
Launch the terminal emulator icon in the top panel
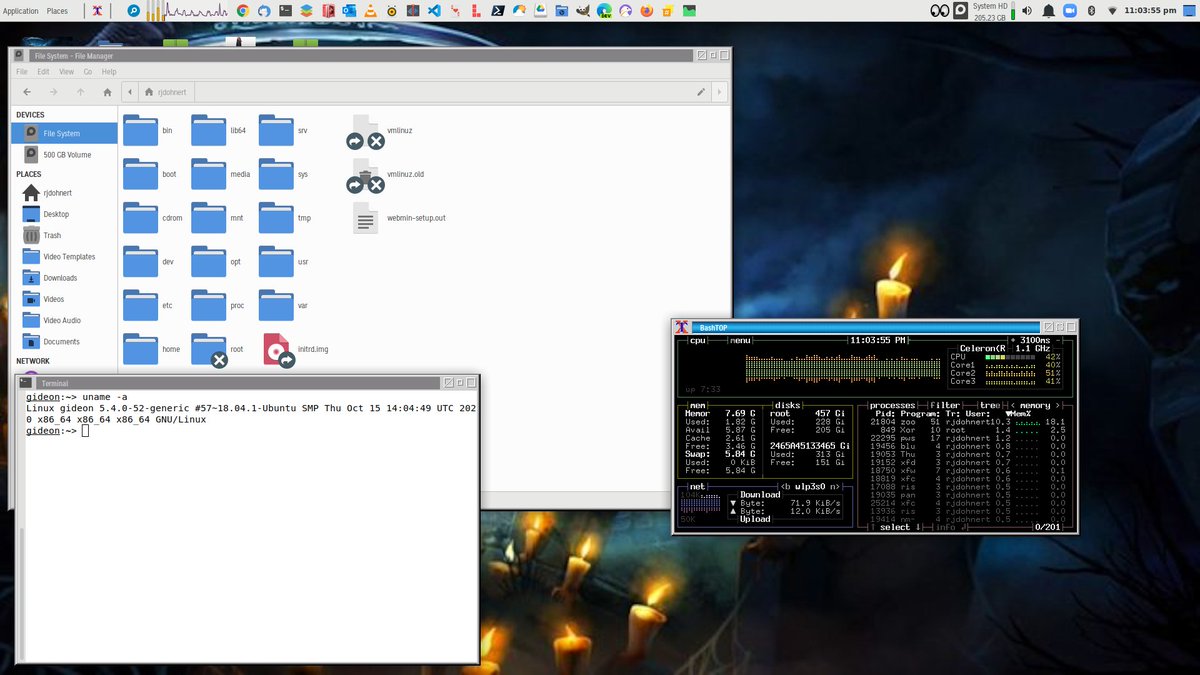coord(285,11)
